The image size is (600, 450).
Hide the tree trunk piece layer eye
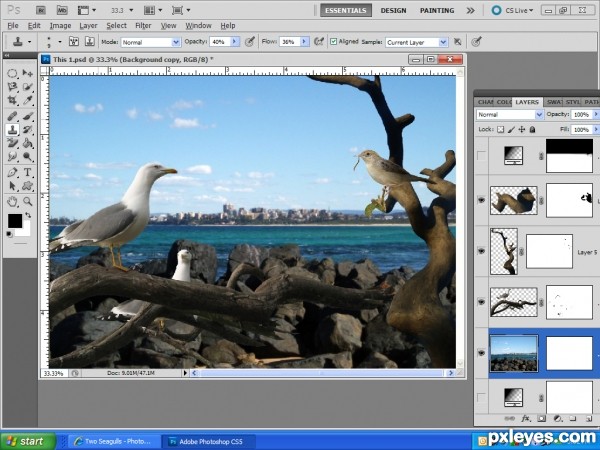pyautogui.click(x=481, y=200)
